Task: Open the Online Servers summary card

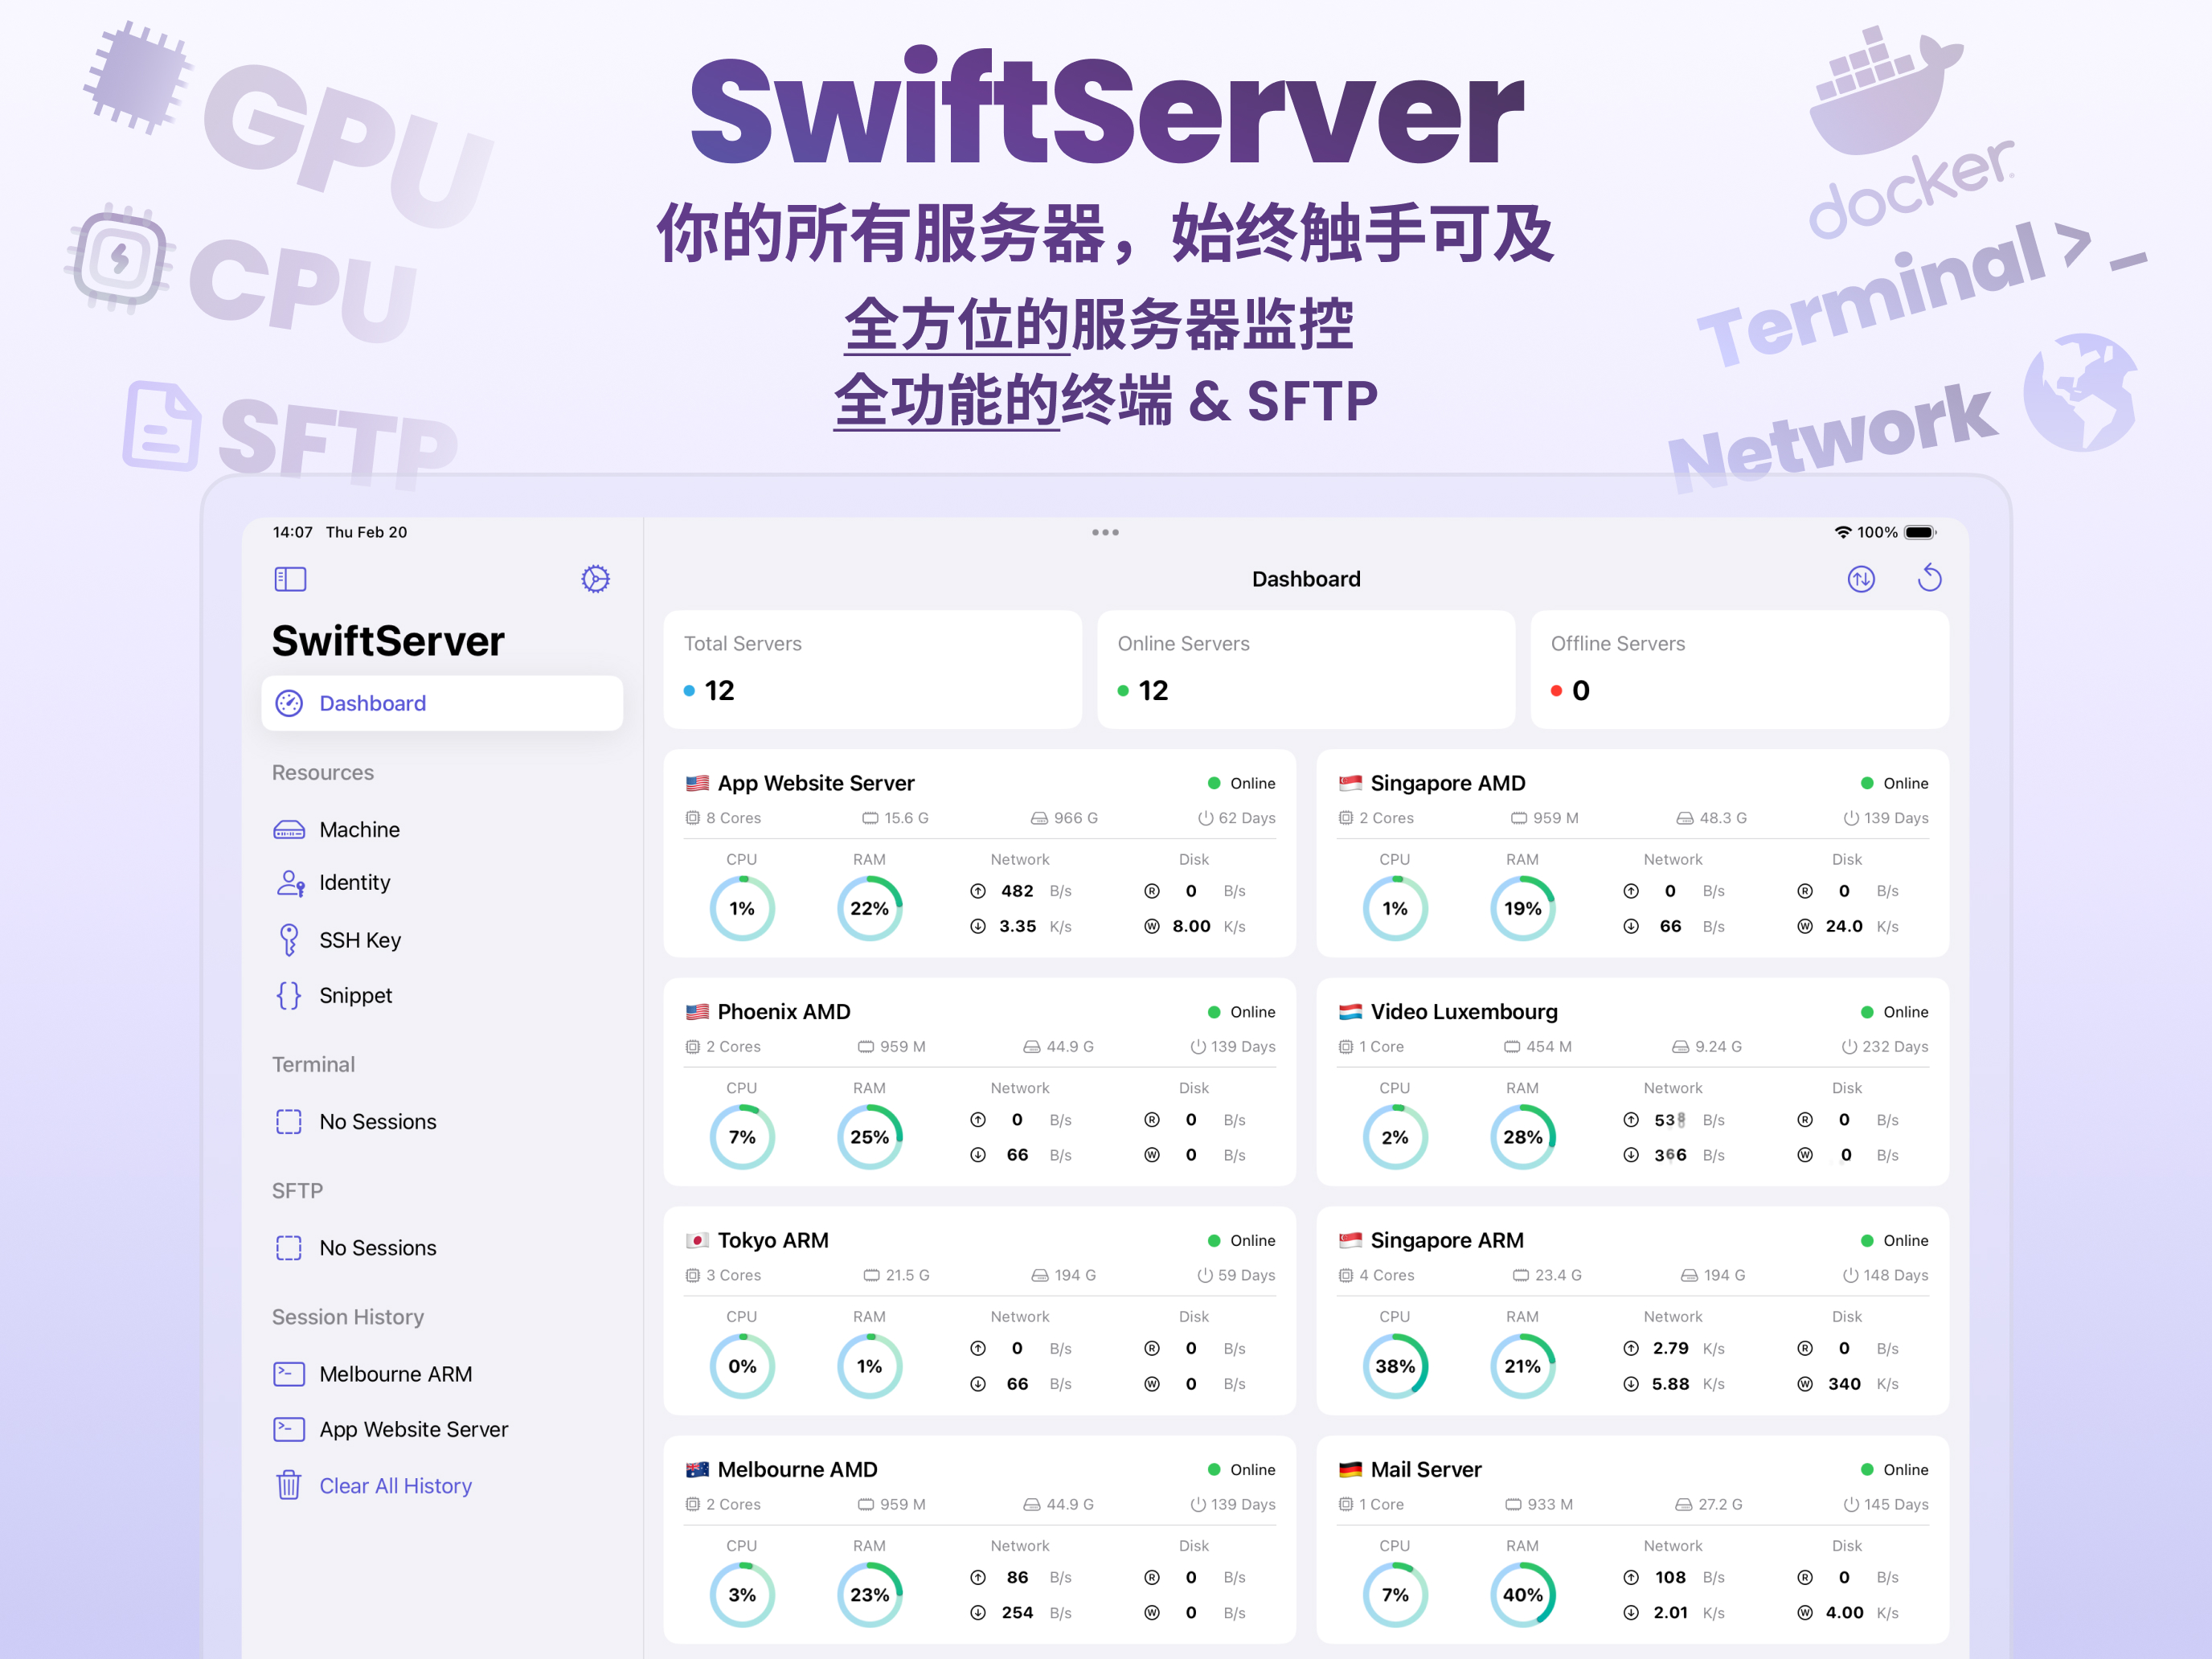Action: click(1306, 669)
